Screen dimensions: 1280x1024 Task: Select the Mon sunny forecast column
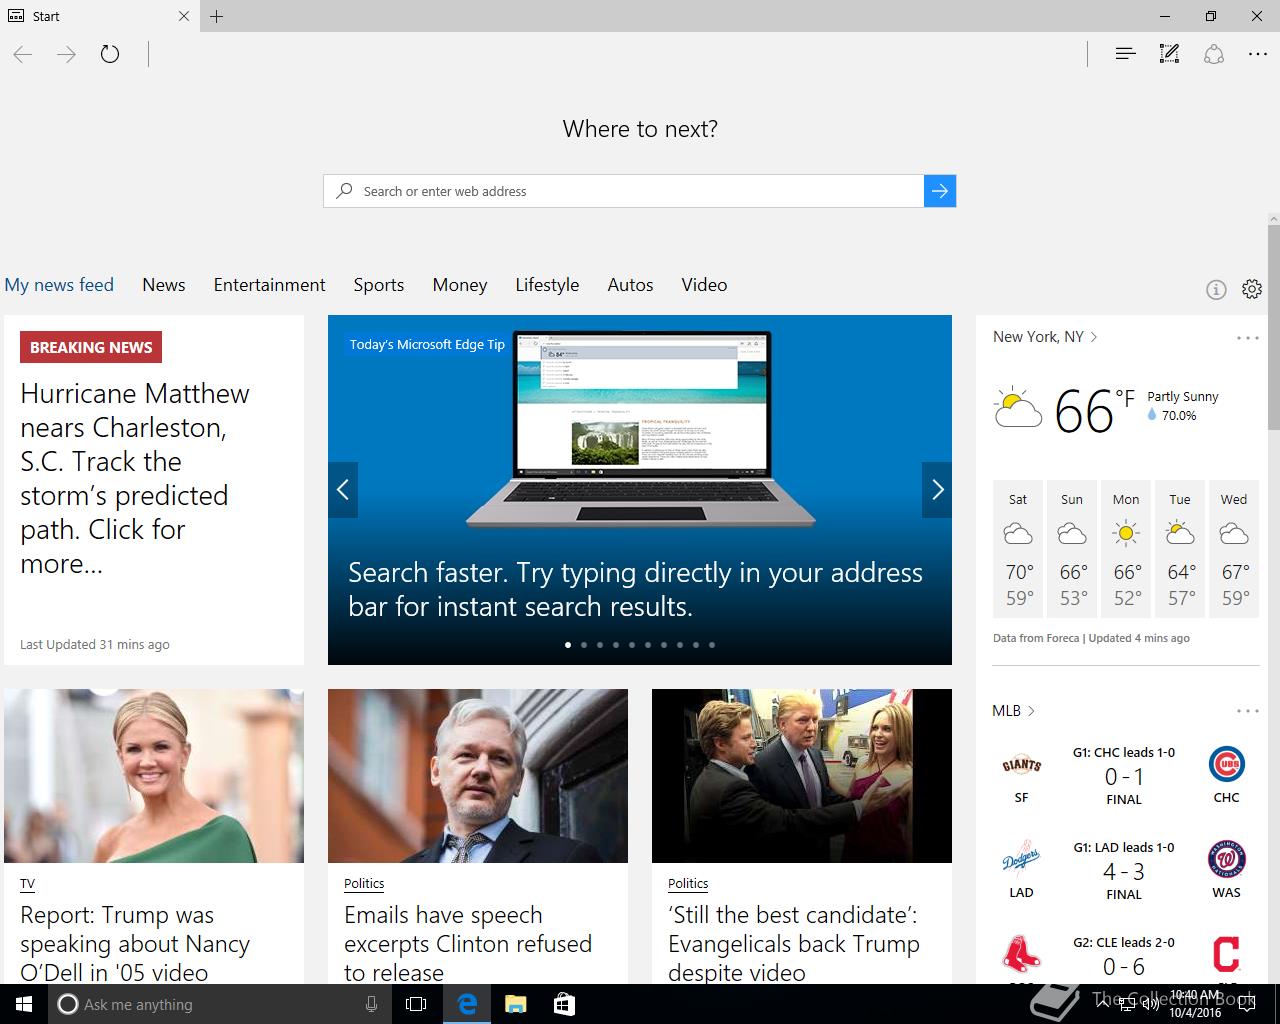point(1126,549)
